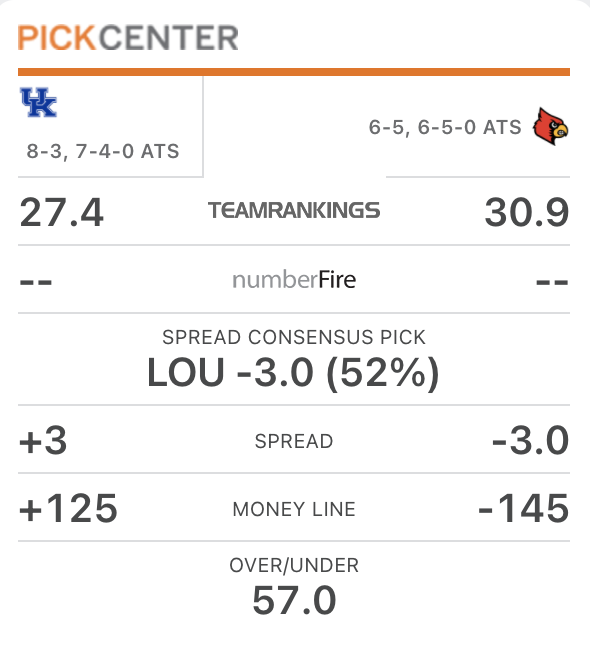Viewport: 590px width, 652px height.
Task: Click the TeamRankings logo
Action: (x=294, y=210)
